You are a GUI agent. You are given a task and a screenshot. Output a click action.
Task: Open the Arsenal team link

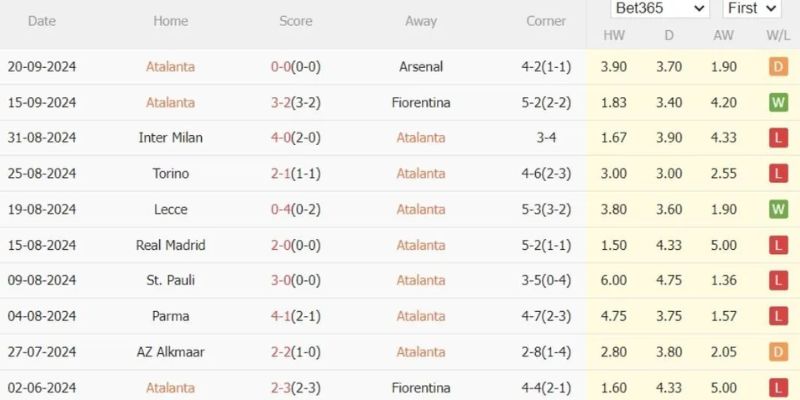point(421,67)
